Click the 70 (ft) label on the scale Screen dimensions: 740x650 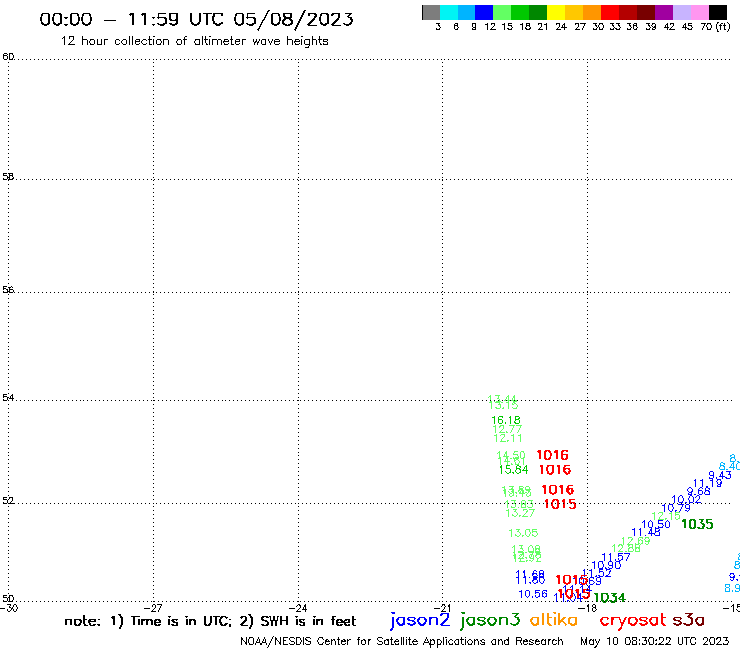pos(715,27)
